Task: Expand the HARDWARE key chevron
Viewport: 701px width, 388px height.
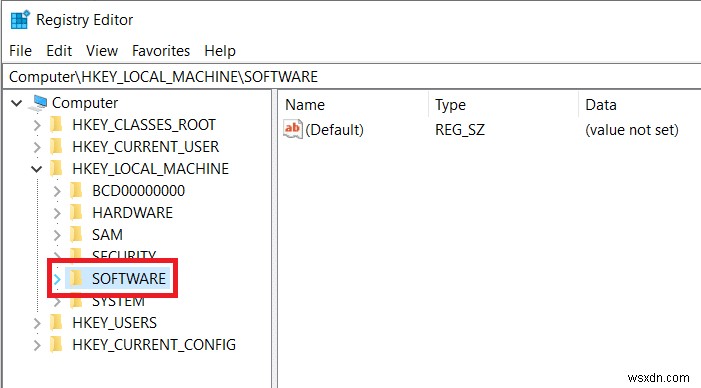Action: 57,213
